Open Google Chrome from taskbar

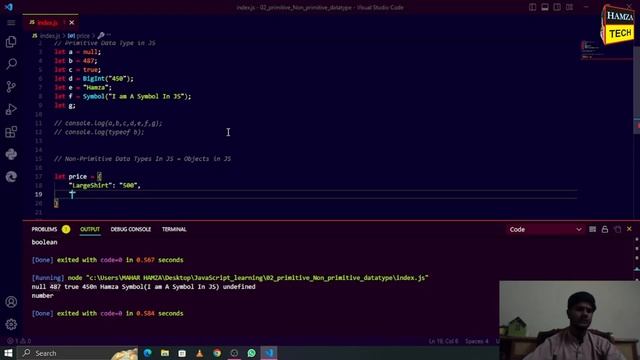tap(217, 353)
